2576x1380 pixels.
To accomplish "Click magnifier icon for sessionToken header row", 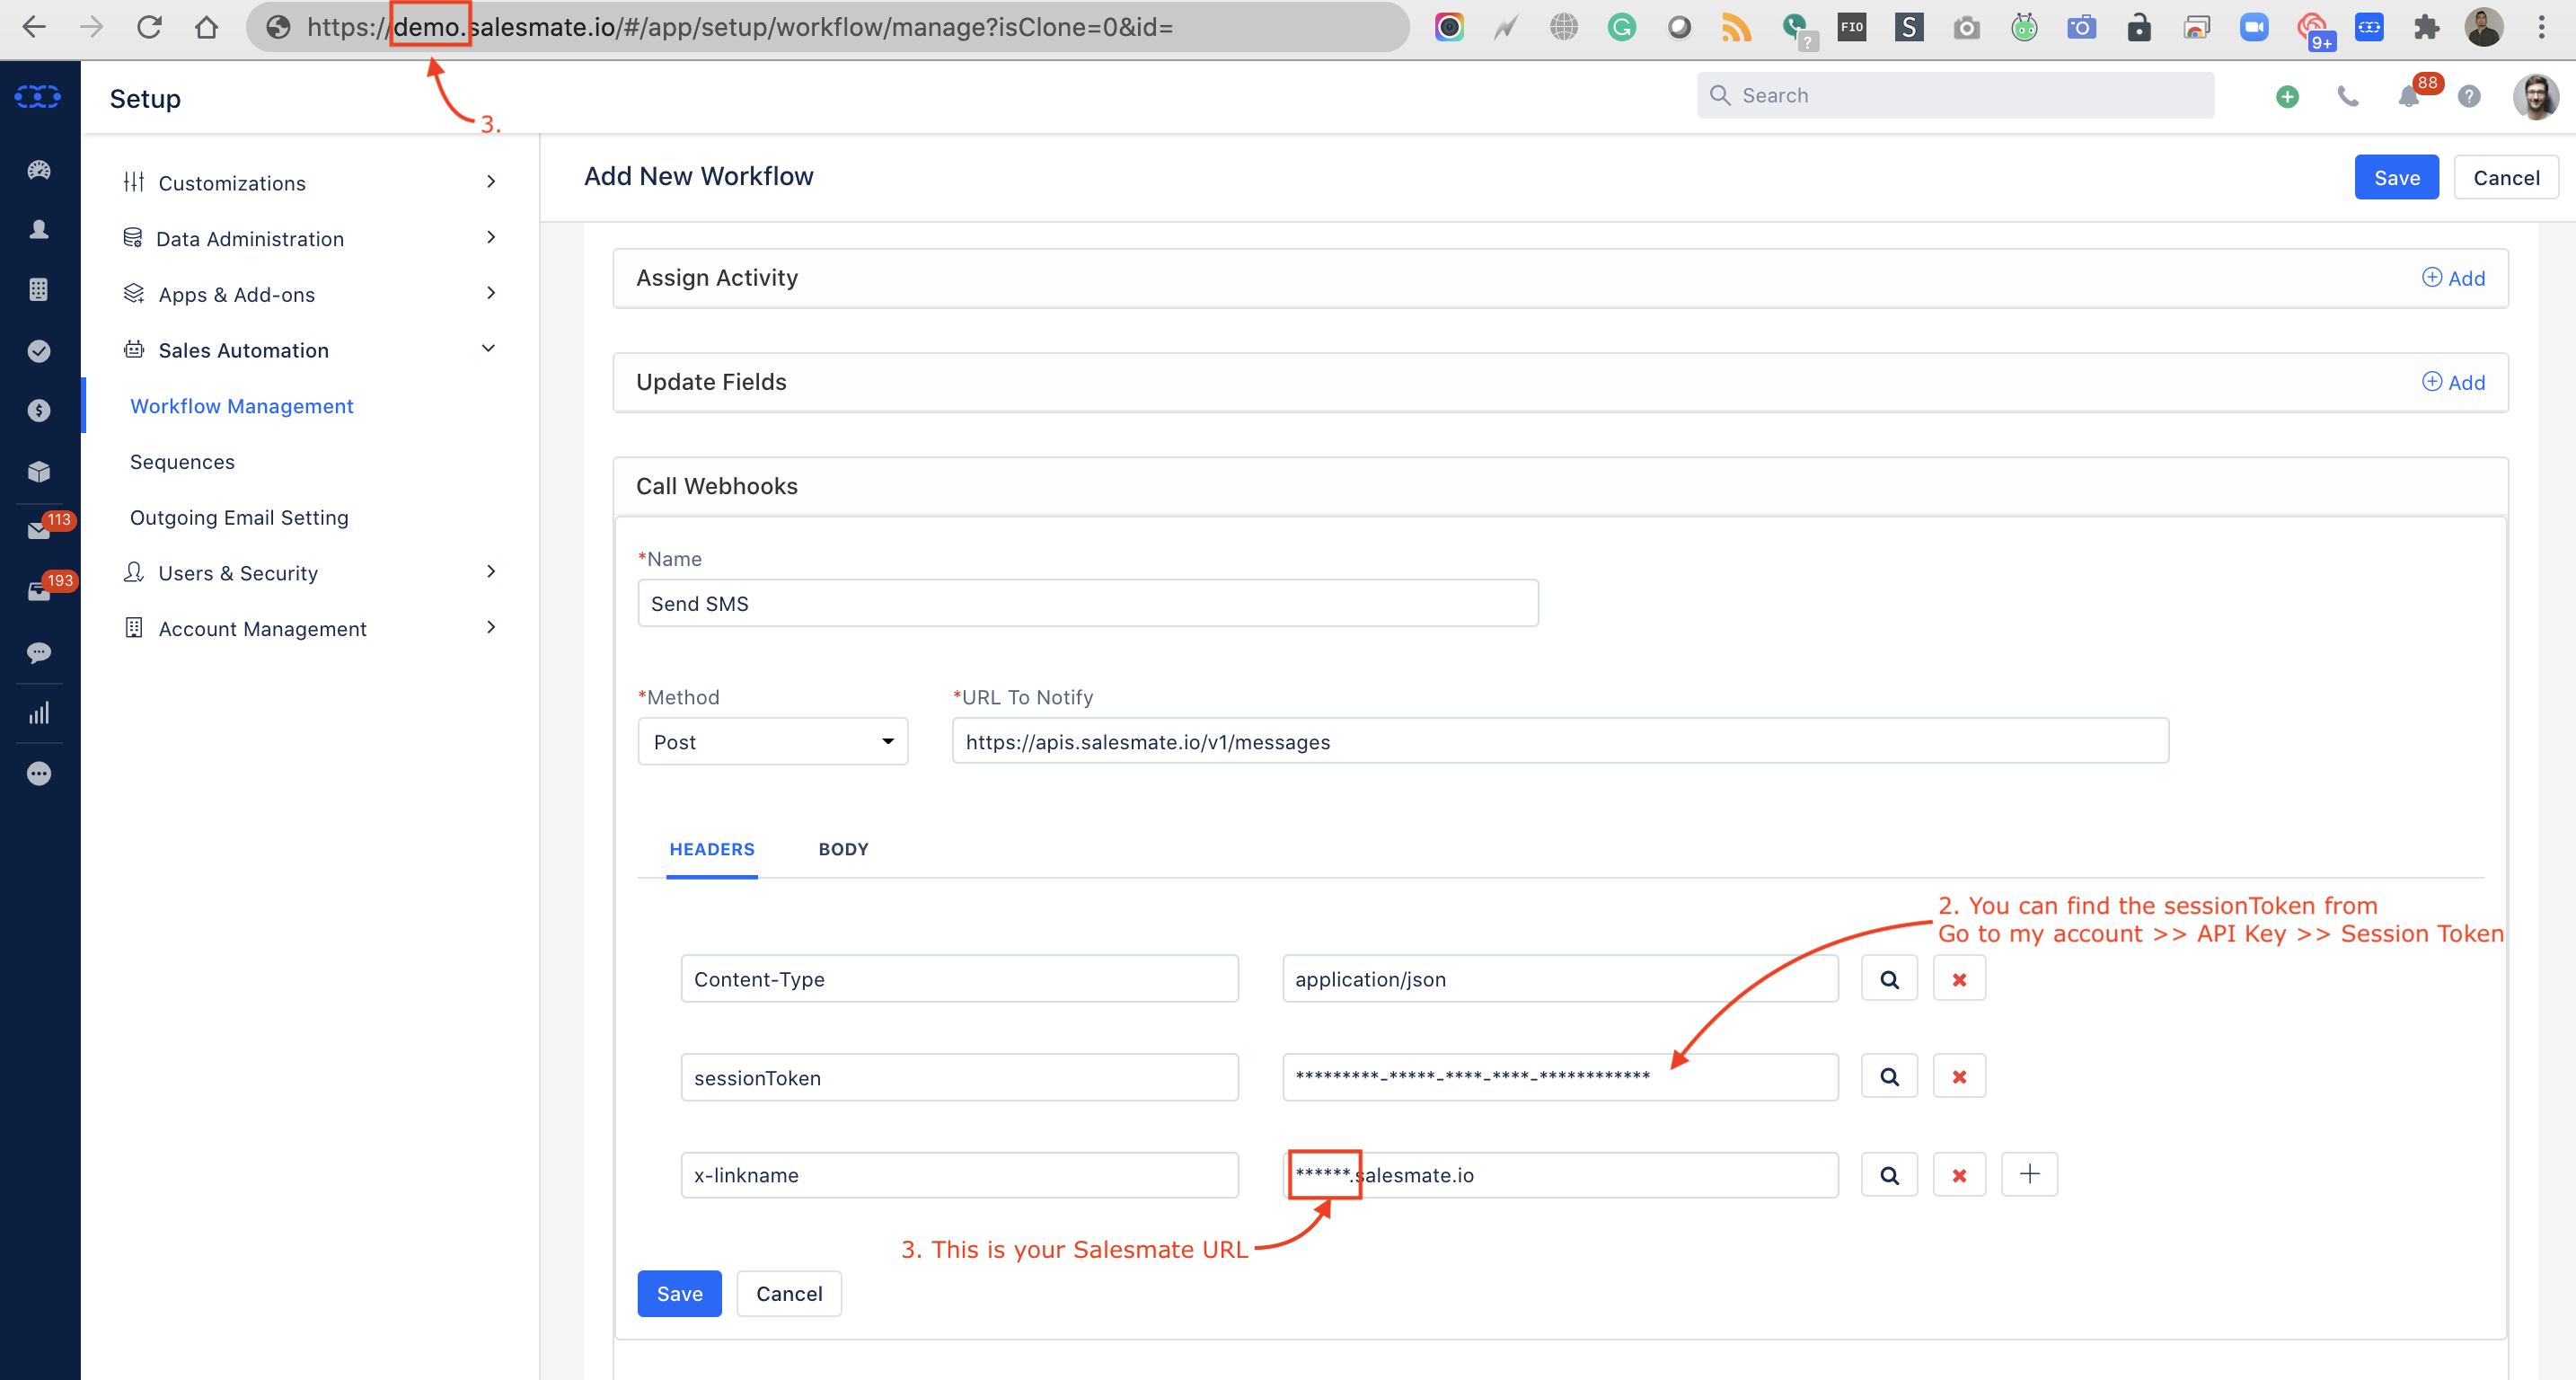I will [x=1889, y=1077].
